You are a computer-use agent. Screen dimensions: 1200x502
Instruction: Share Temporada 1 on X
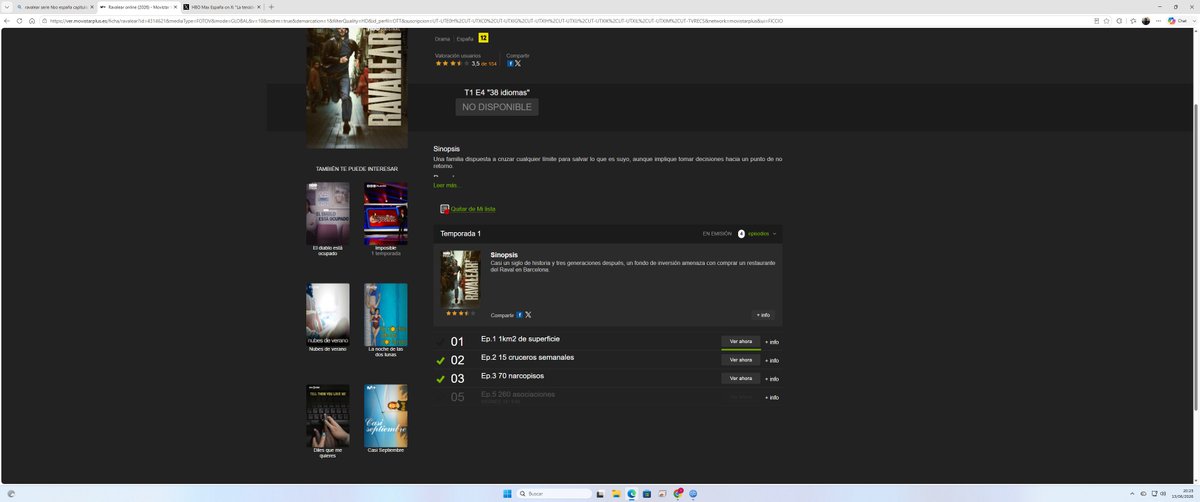pyautogui.click(x=528, y=314)
